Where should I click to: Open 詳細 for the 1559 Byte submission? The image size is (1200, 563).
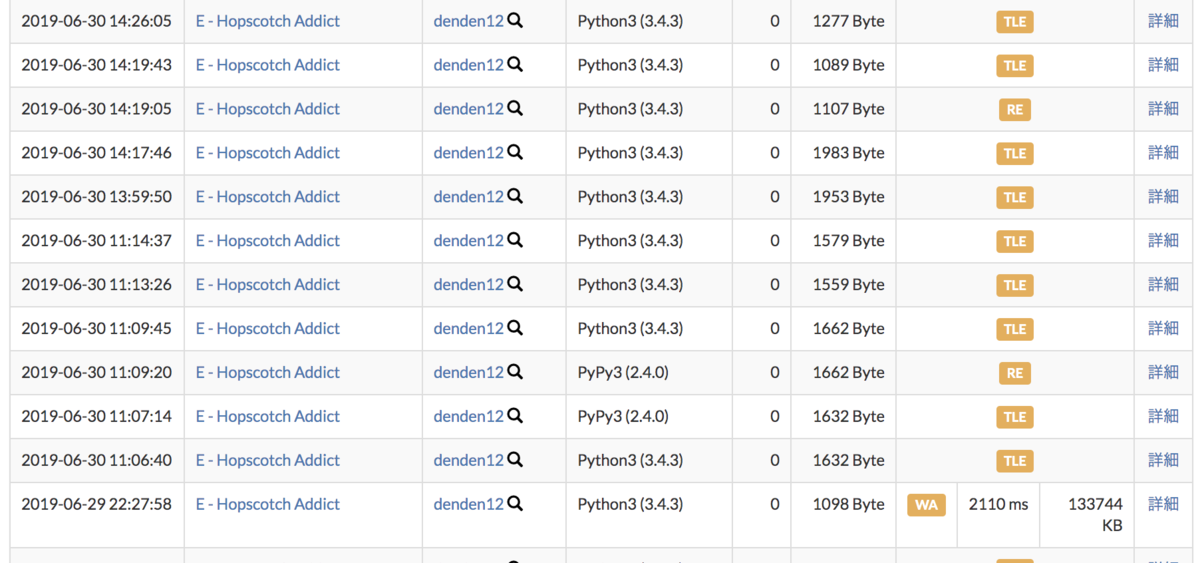pyautogui.click(x=1163, y=285)
